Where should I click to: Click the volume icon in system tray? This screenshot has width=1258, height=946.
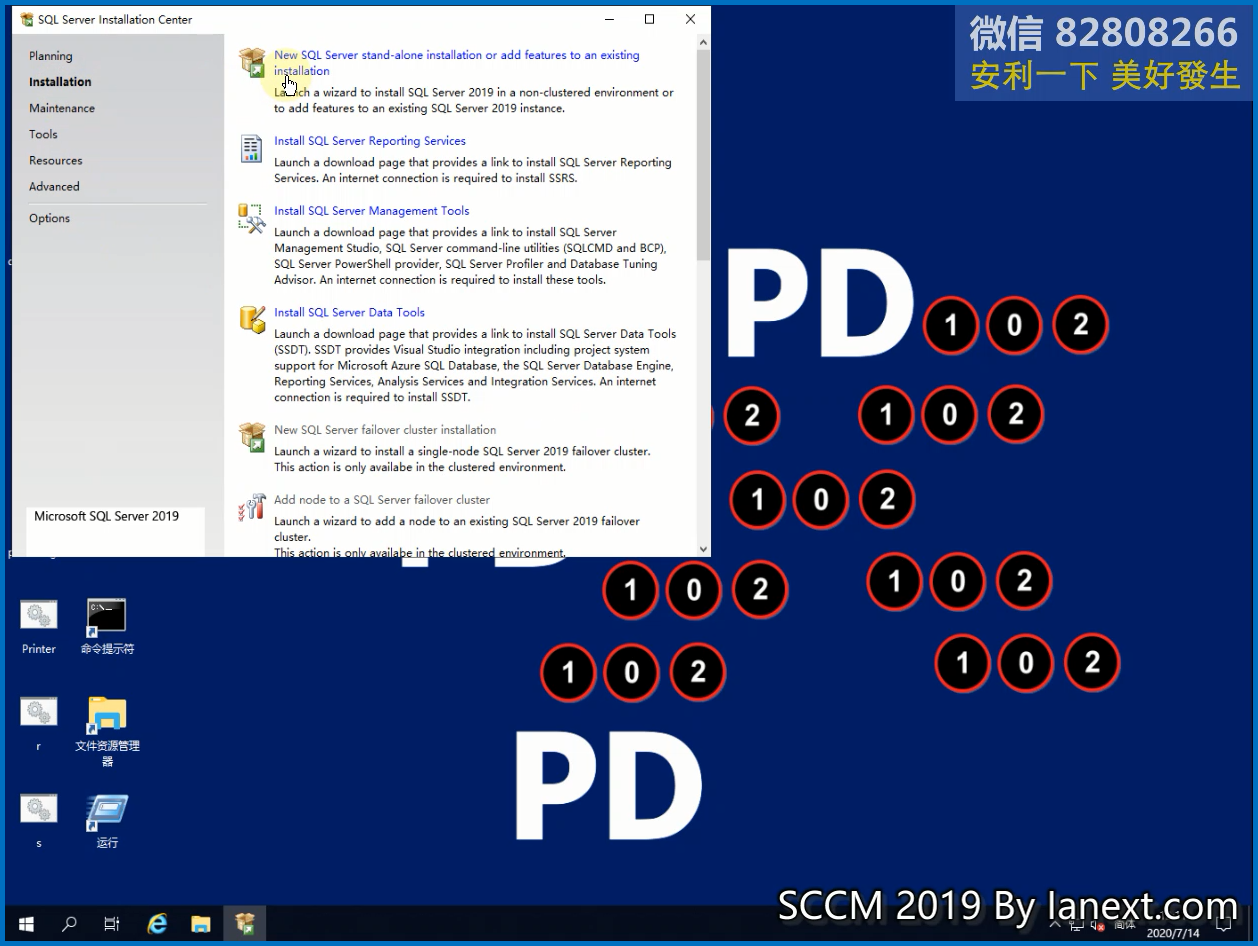[x=1097, y=925]
